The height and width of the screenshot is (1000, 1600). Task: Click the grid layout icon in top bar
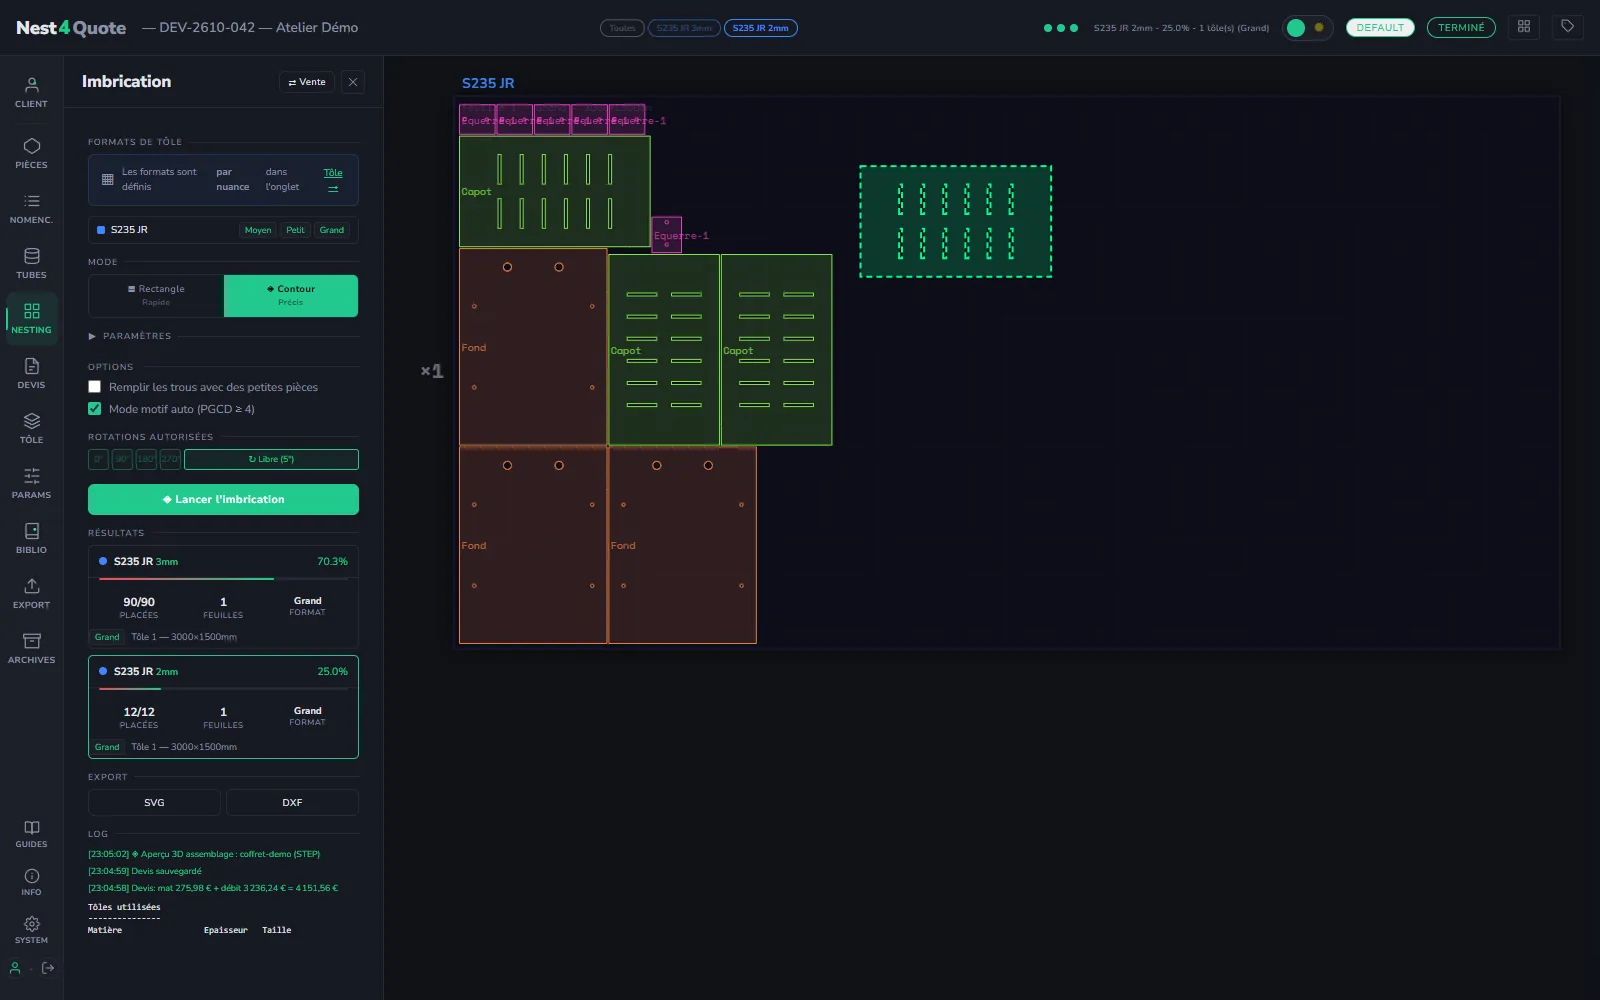(1524, 27)
